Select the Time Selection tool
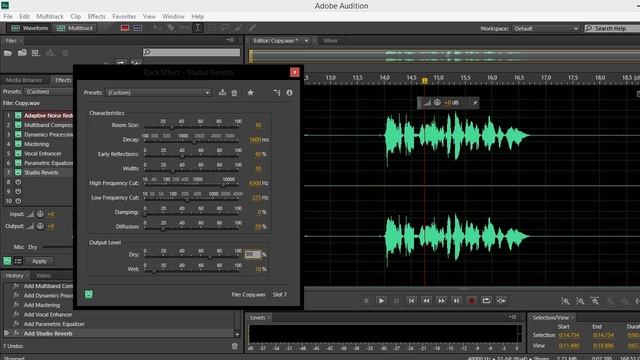This screenshot has width=640, height=360. (198, 28)
